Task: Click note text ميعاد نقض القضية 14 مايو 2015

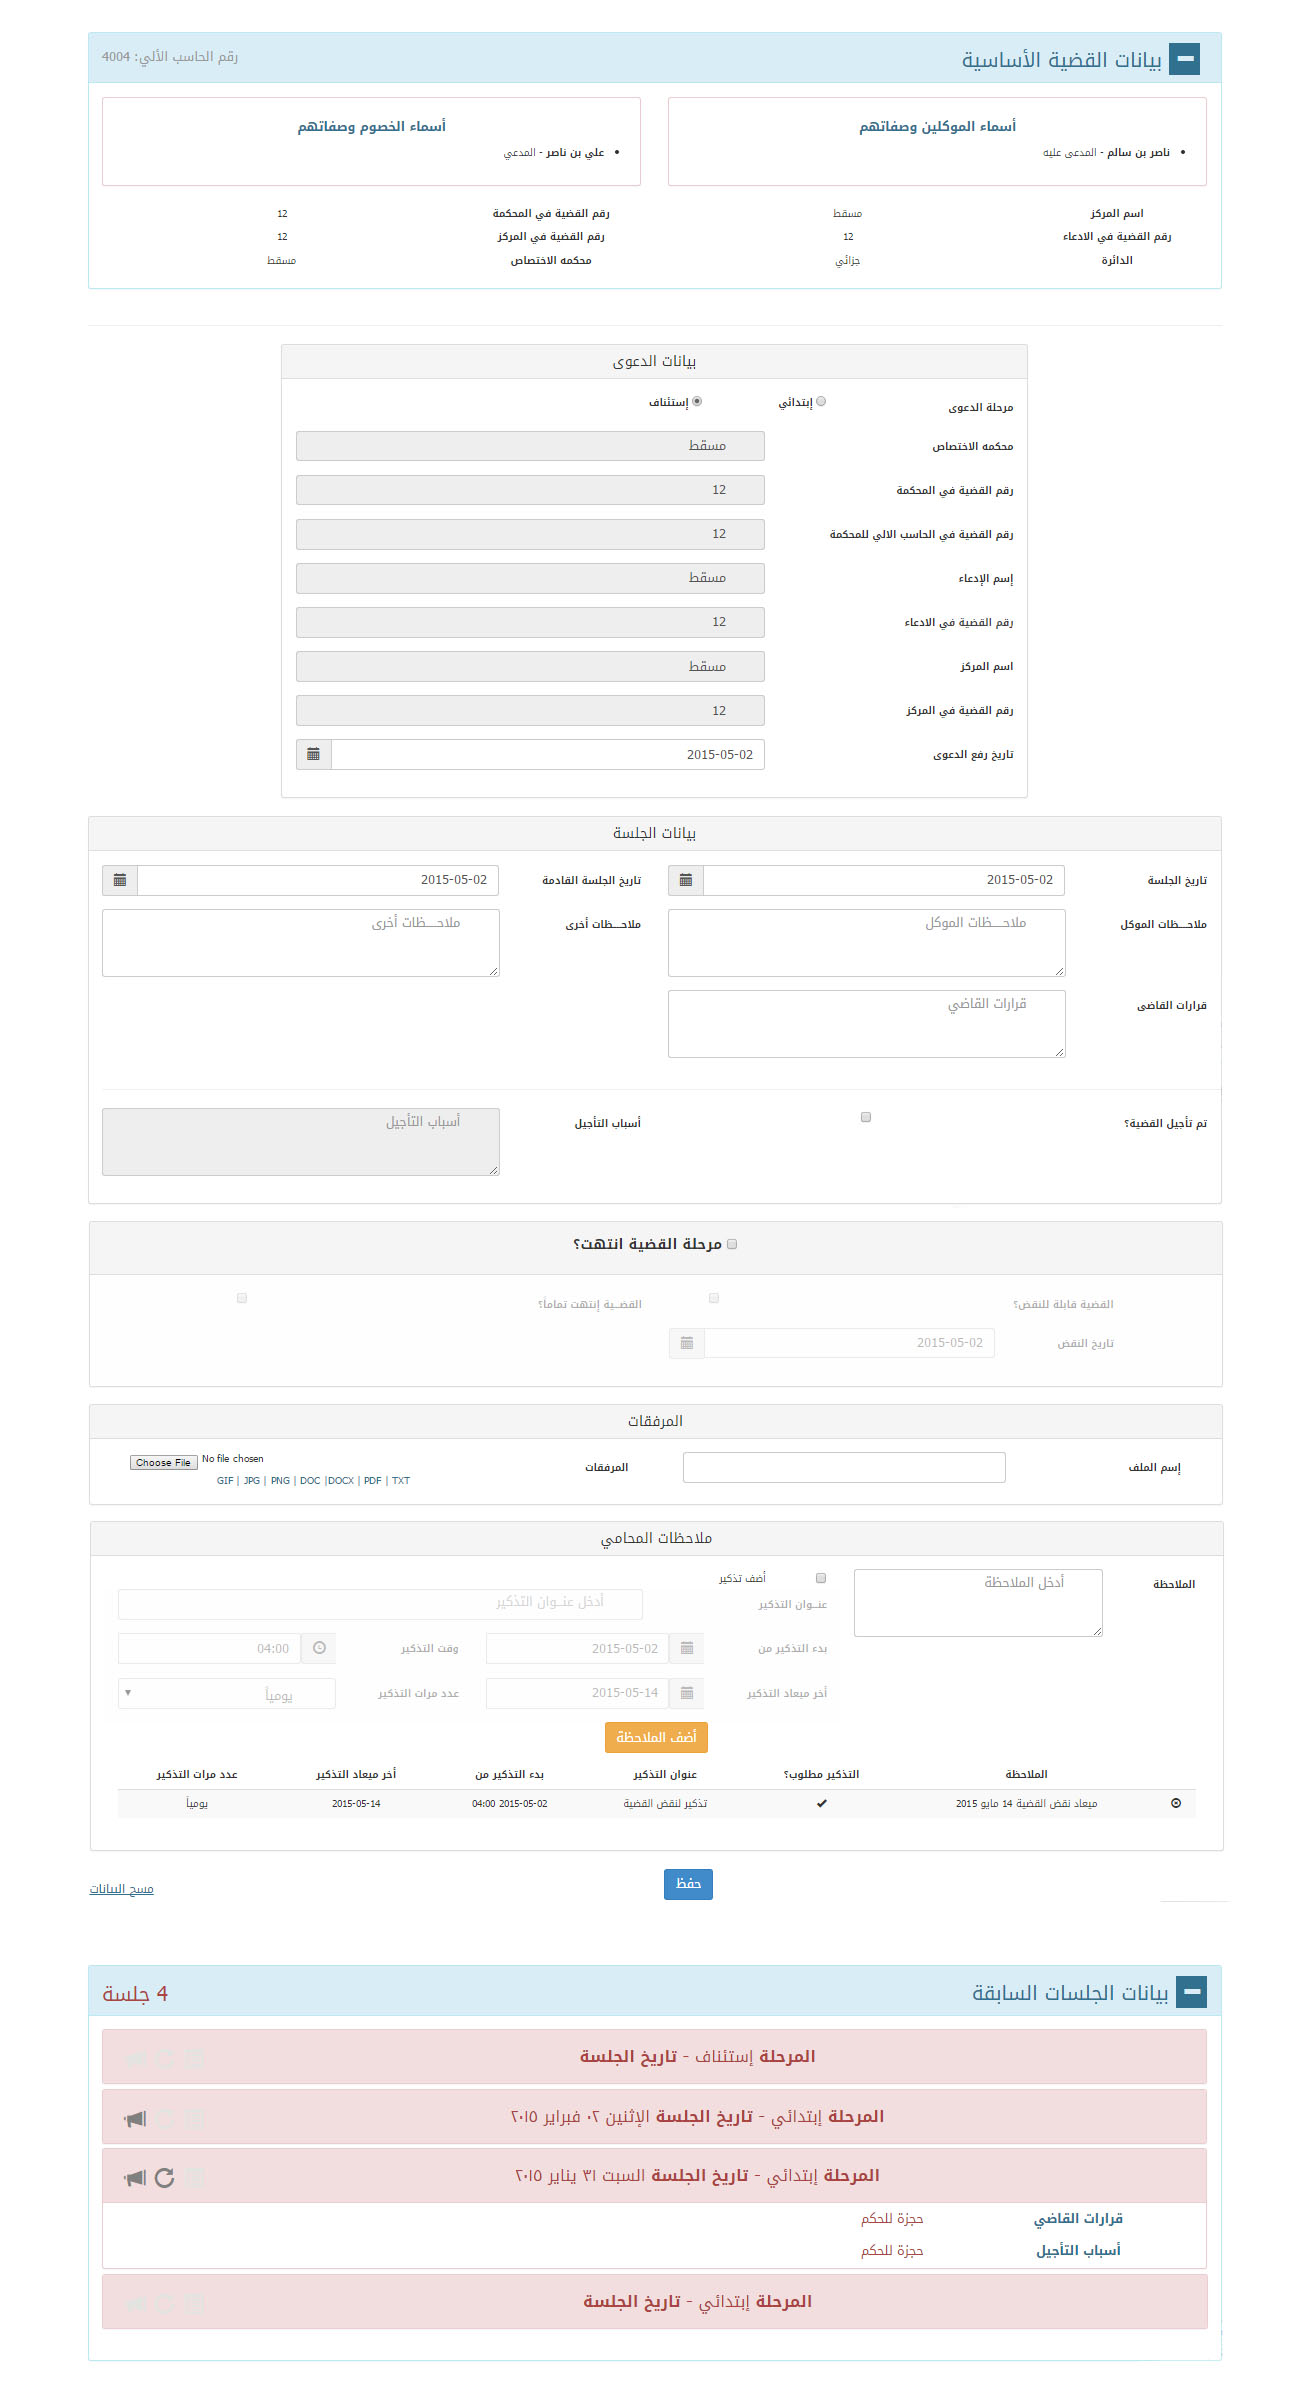Action: click(x=1026, y=1803)
